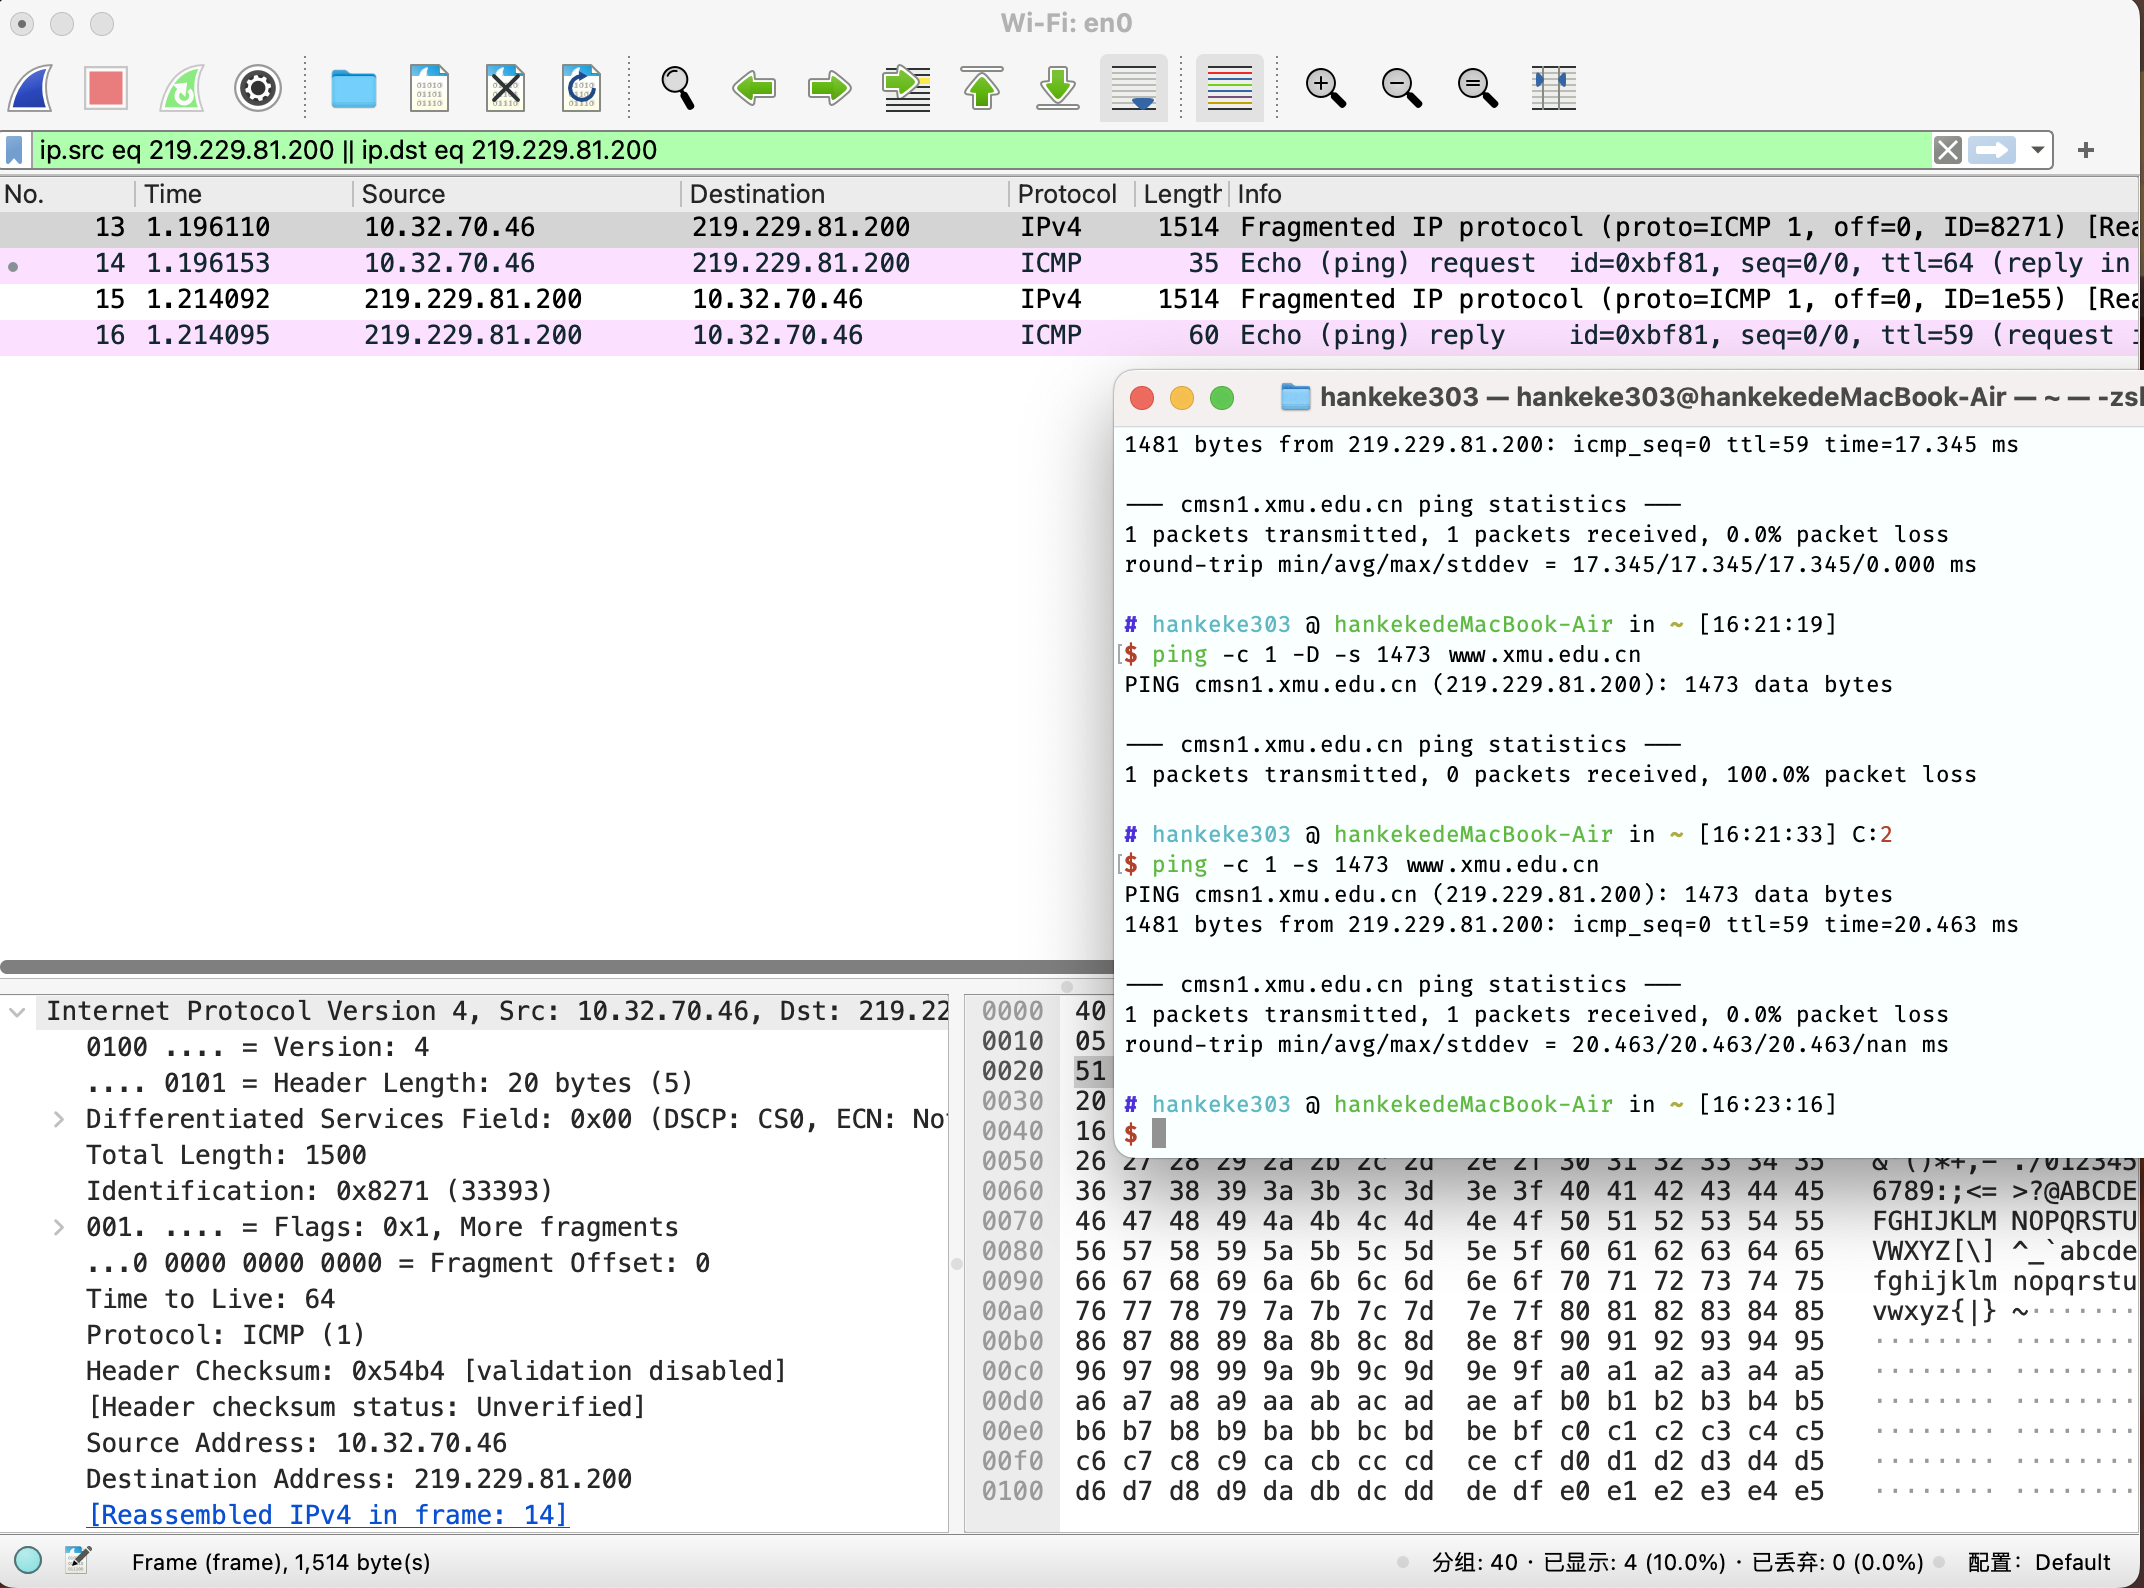Collapse Internet Protocol Version 4 tree
This screenshot has height=1588, width=2144.
coord(17,1012)
